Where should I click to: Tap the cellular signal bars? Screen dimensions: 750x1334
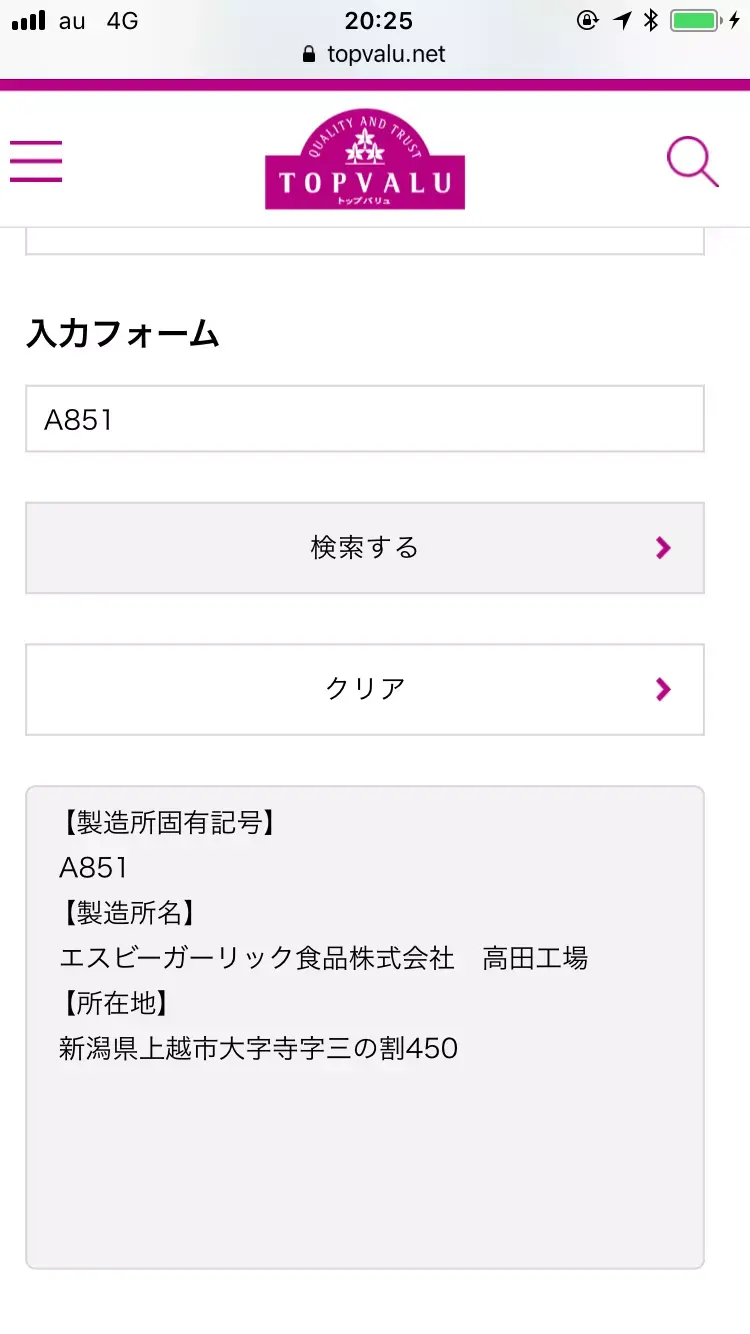coord(29,21)
